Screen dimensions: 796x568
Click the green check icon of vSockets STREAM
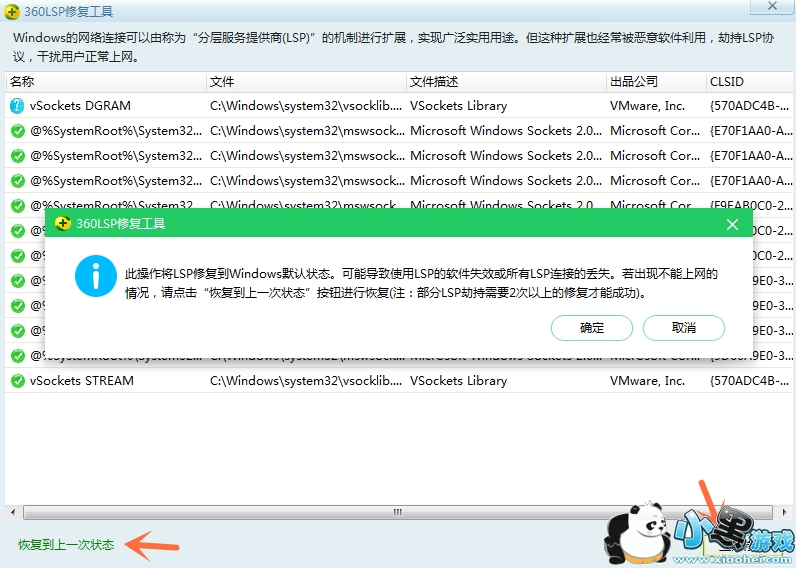(x=17, y=381)
